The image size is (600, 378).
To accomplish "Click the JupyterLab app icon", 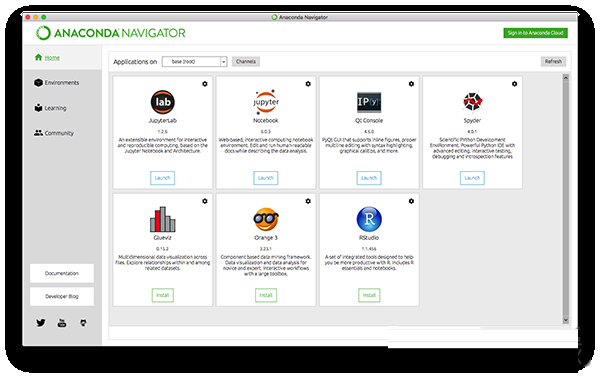I will (x=163, y=102).
